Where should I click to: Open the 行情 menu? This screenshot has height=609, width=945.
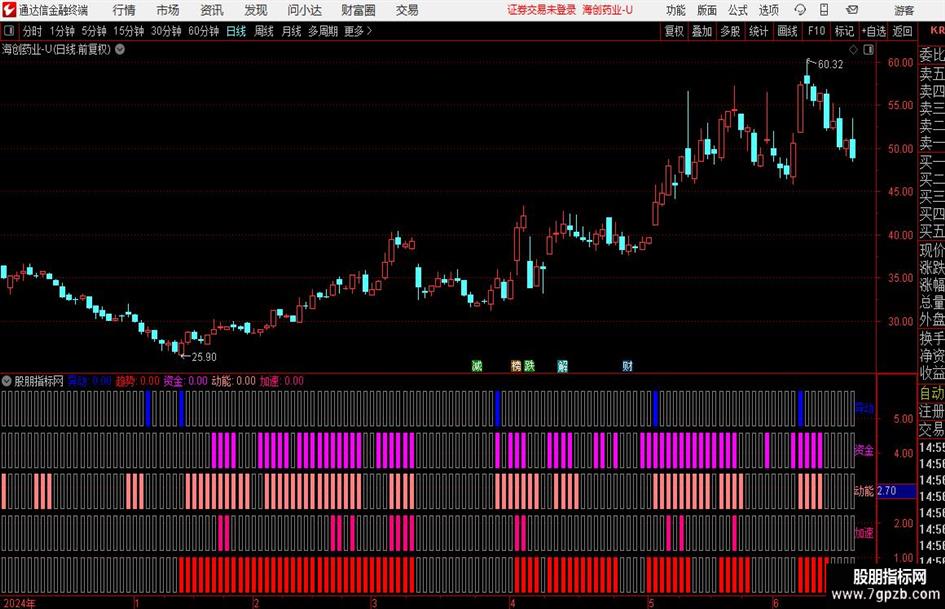124,10
